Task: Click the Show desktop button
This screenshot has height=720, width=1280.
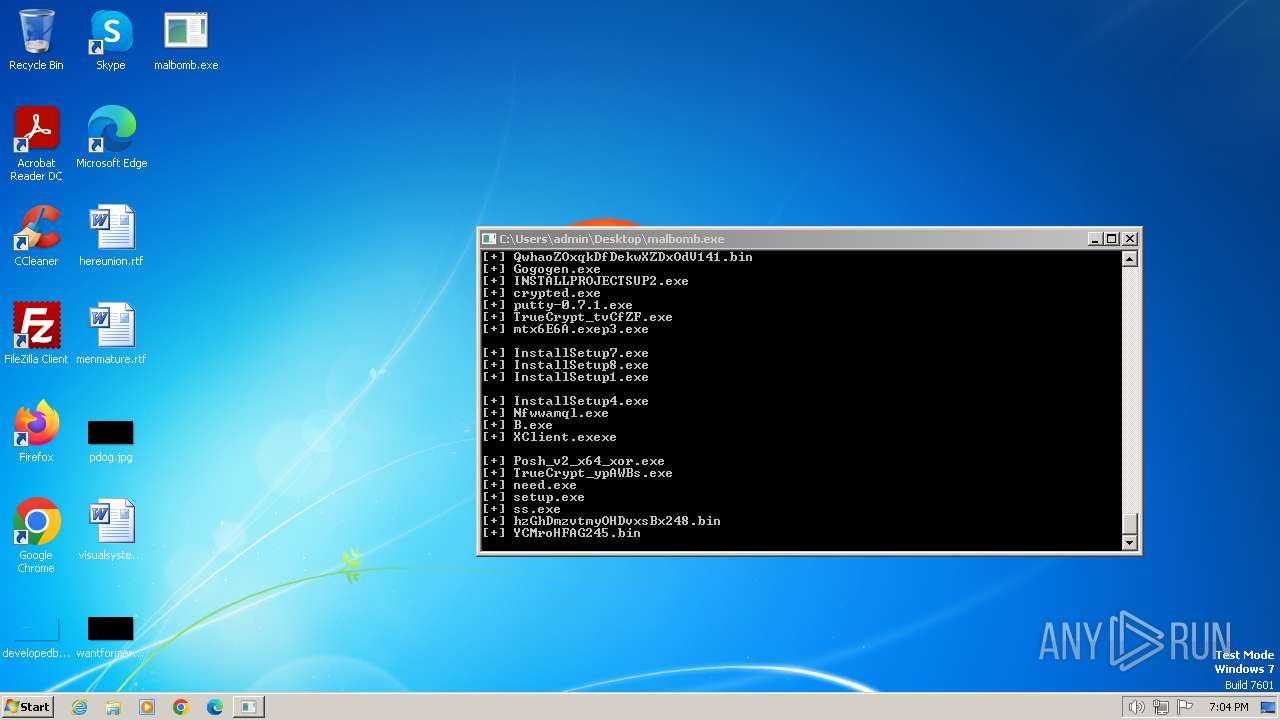Action: [1270, 707]
